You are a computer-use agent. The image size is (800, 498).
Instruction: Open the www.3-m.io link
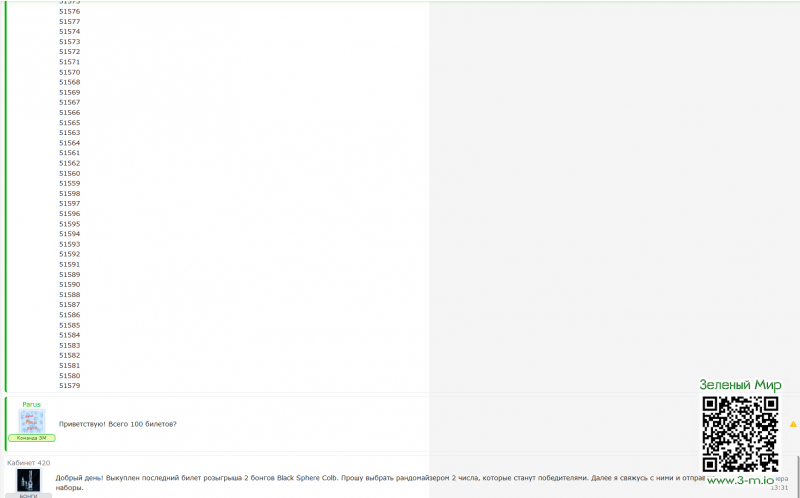[x=740, y=480]
